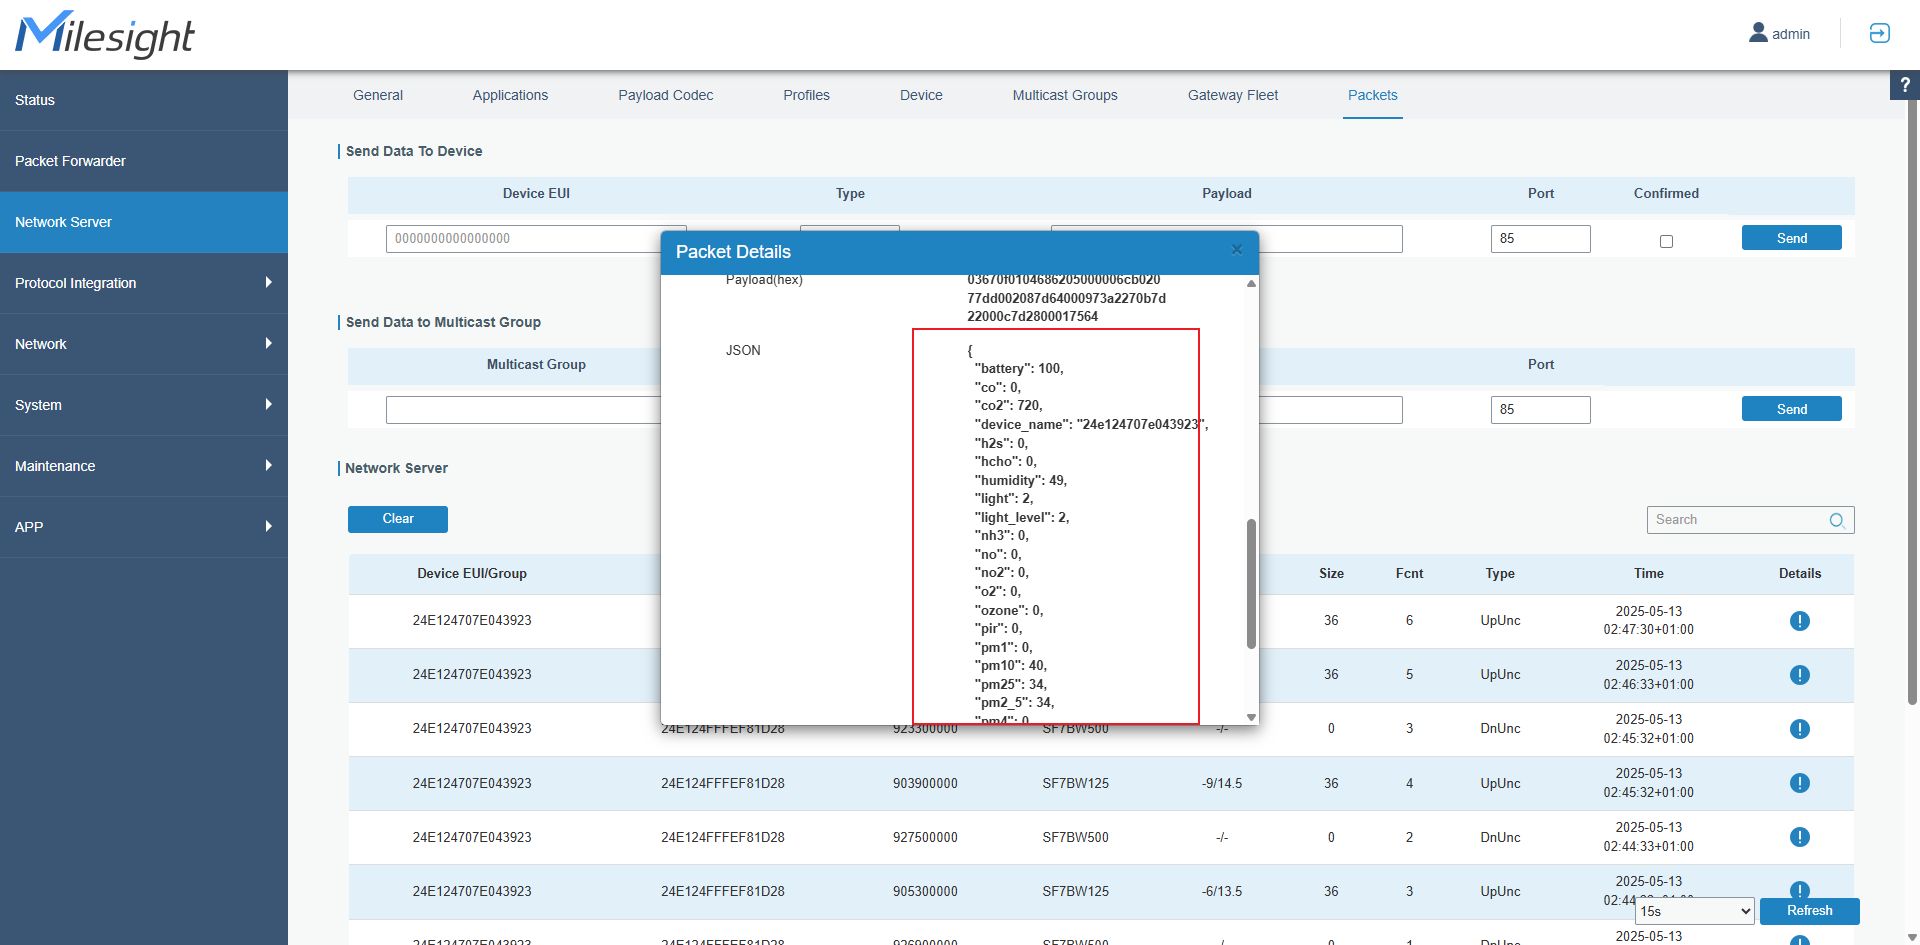Click Send button for multicast group
Image resolution: width=1920 pixels, height=945 pixels.
(x=1792, y=409)
